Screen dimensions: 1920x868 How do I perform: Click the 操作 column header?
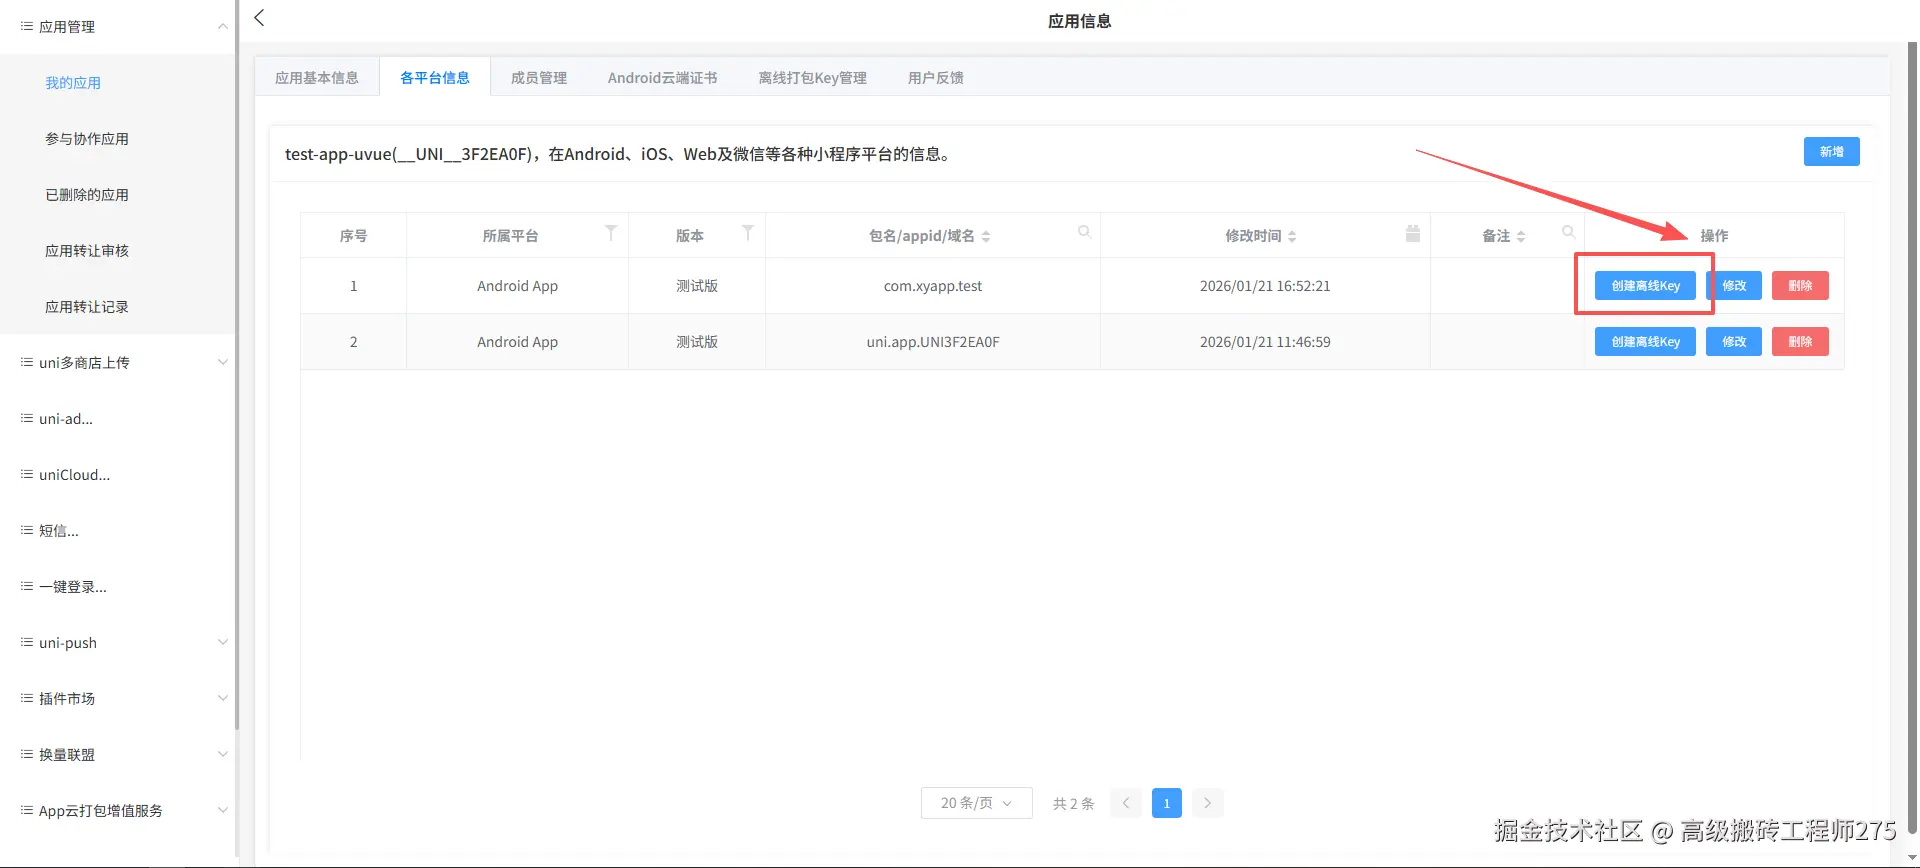pyautogui.click(x=1714, y=236)
